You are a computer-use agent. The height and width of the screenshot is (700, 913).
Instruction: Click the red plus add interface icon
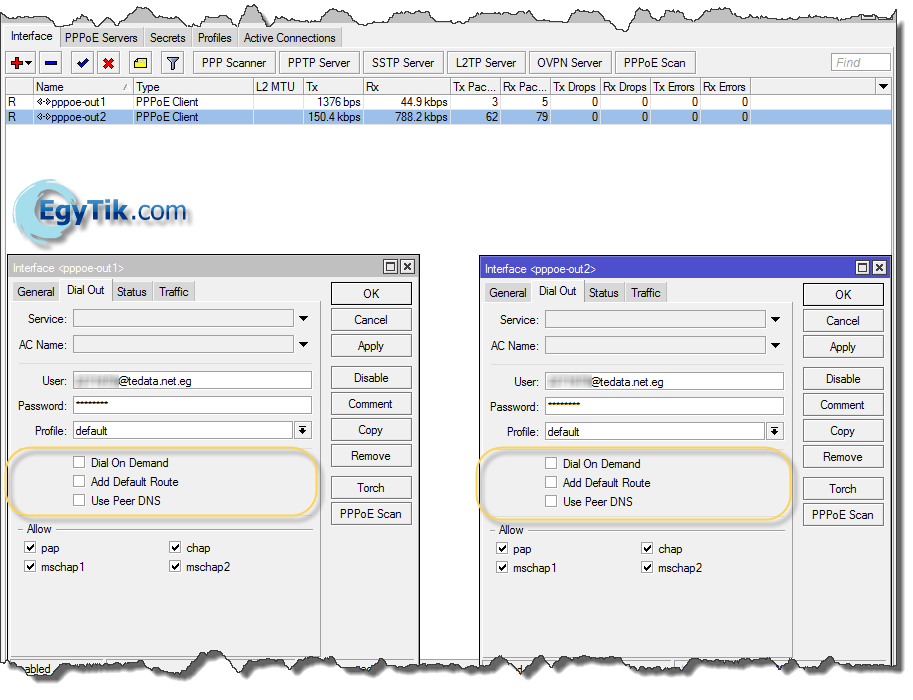[x=19, y=63]
